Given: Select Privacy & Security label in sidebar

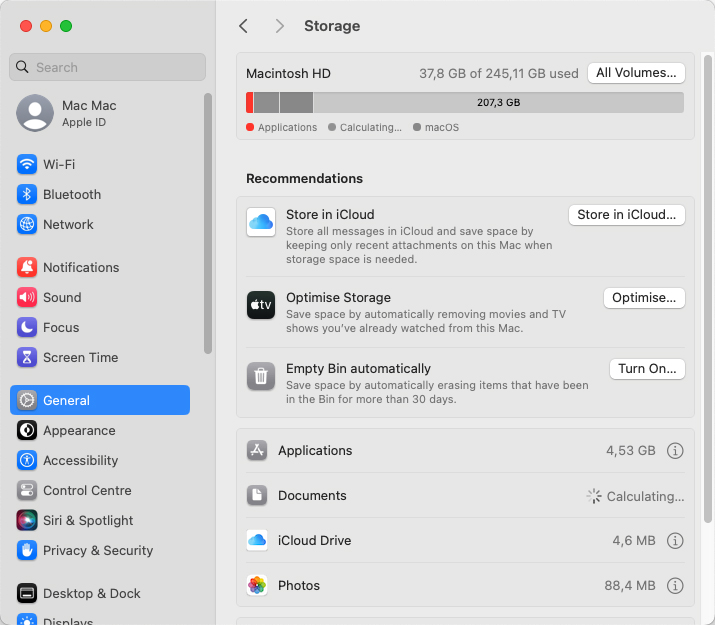Looking at the screenshot, I should (x=98, y=551).
